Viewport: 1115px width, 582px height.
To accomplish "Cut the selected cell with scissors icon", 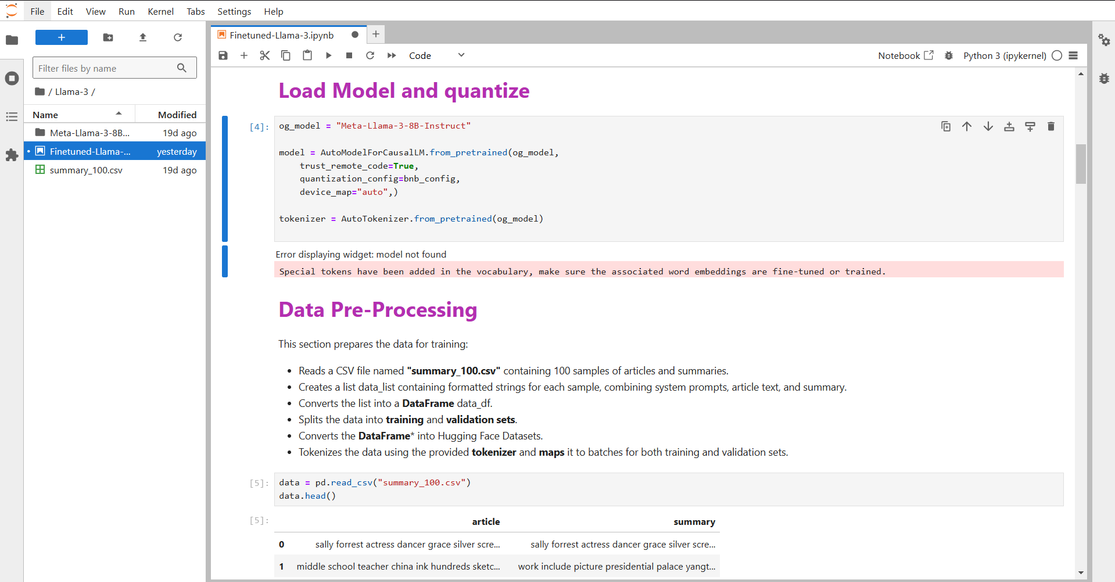I will 265,55.
